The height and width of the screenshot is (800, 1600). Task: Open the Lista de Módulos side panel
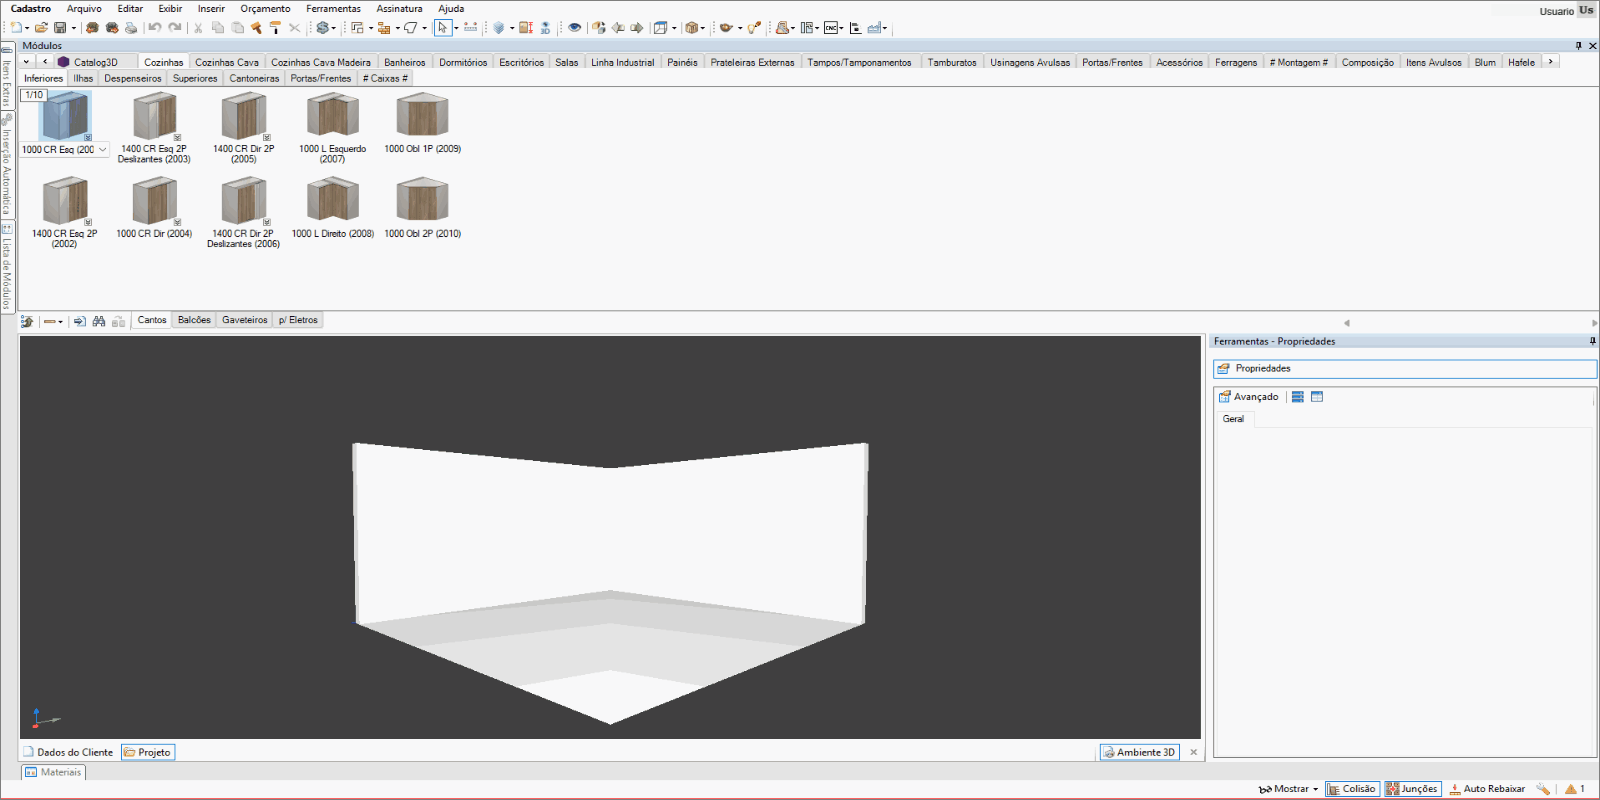6,268
